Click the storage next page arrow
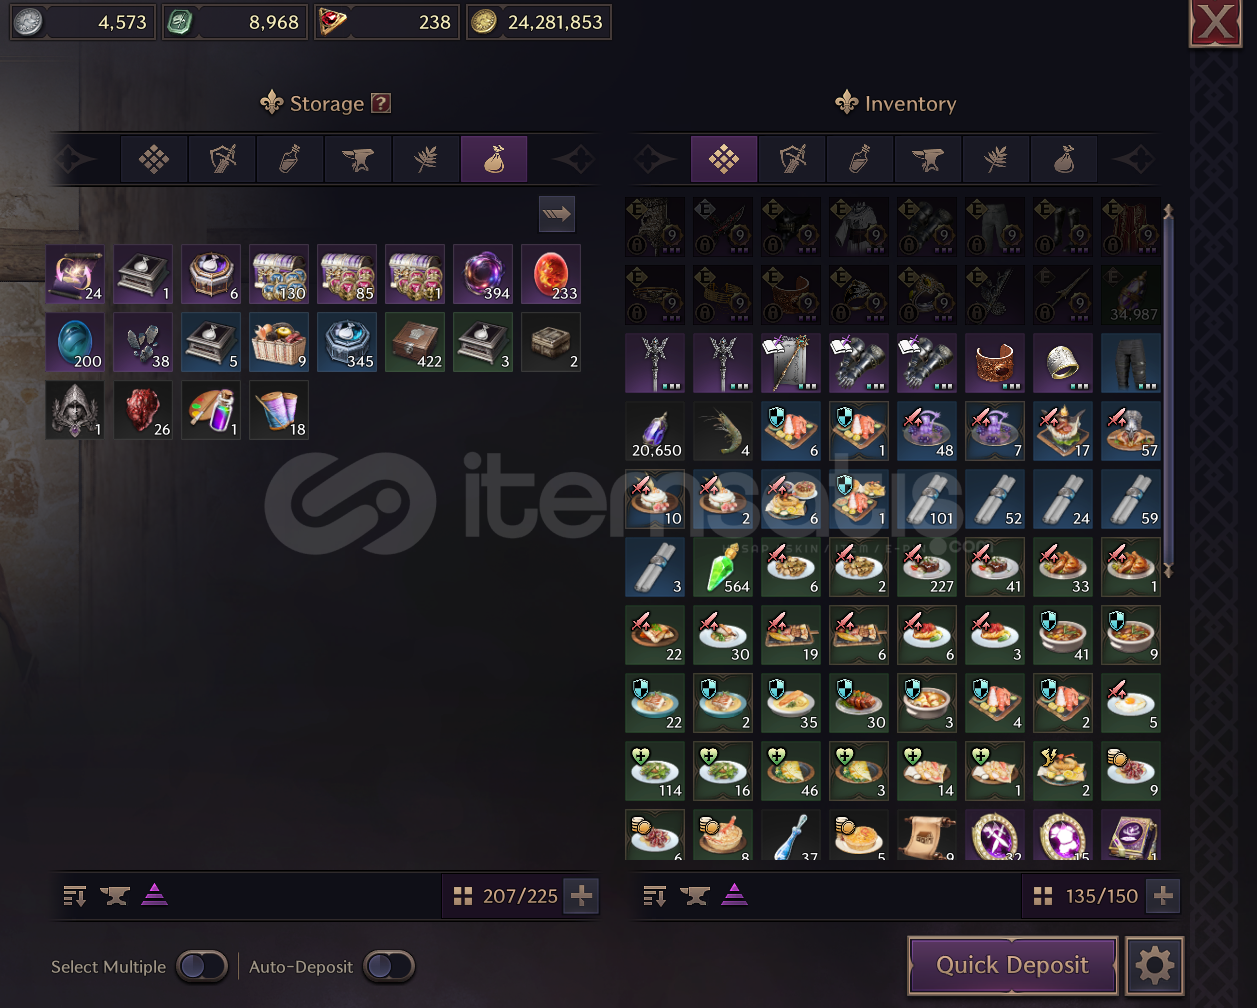 pyautogui.click(x=557, y=213)
